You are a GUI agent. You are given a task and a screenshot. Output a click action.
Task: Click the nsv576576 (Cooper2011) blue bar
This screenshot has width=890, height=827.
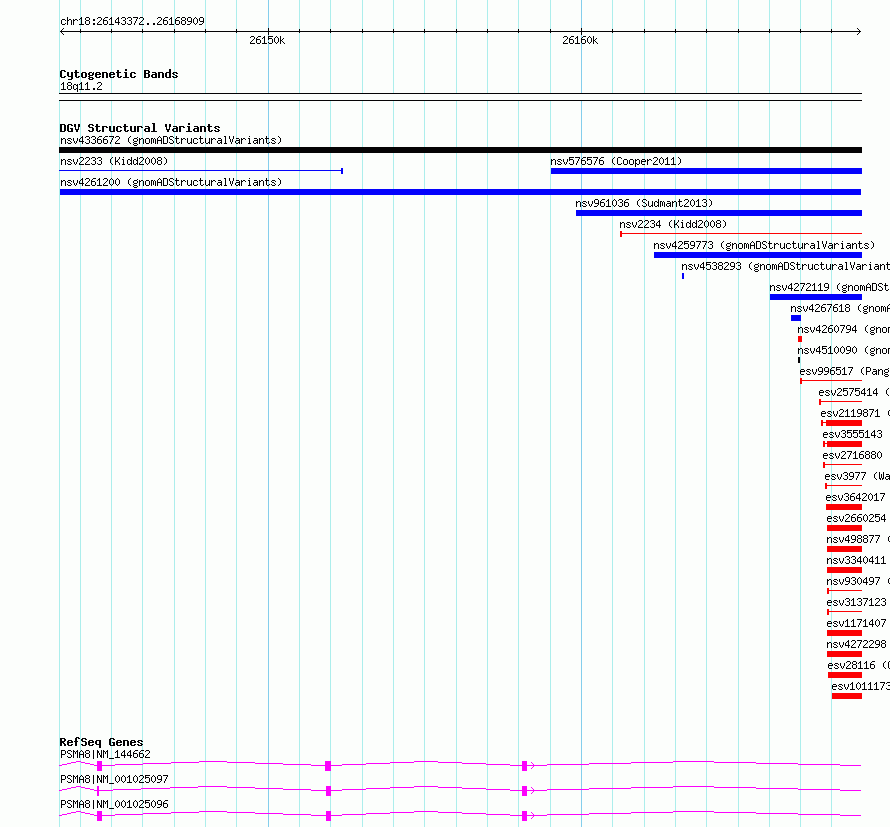(x=706, y=171)
